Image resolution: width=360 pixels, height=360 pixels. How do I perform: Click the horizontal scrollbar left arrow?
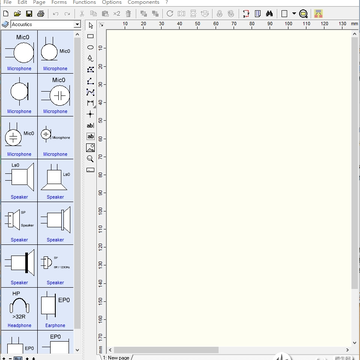click(110, 350)
